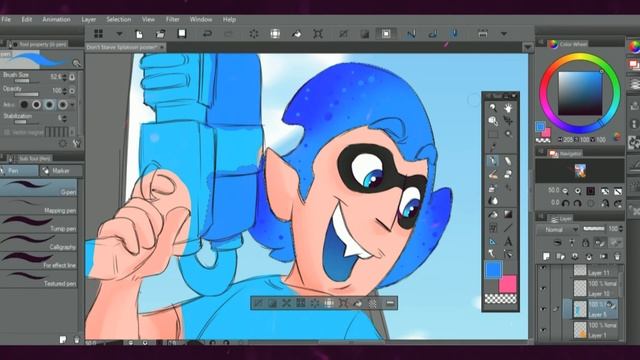Select the Auto select wand tool
The height and width of the screenshot is (360, 640).
[508, 134]
